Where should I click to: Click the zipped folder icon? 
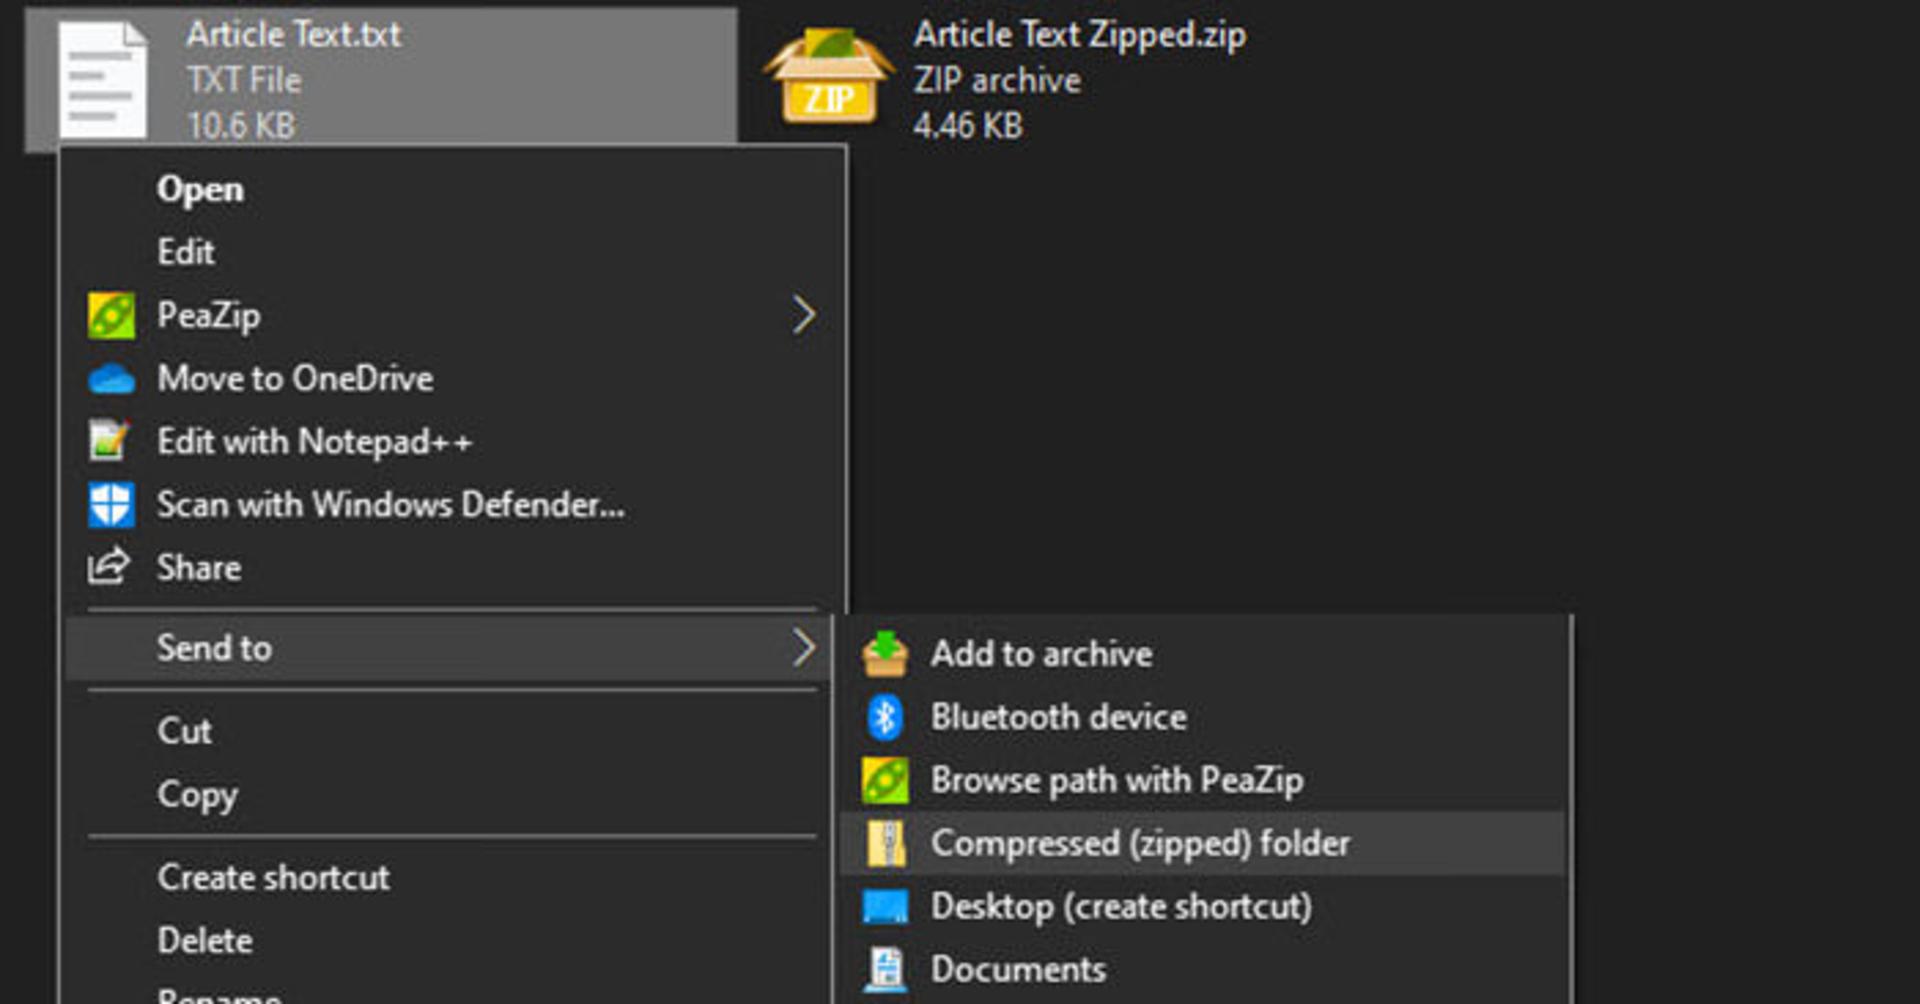click(x=886, y=844)
